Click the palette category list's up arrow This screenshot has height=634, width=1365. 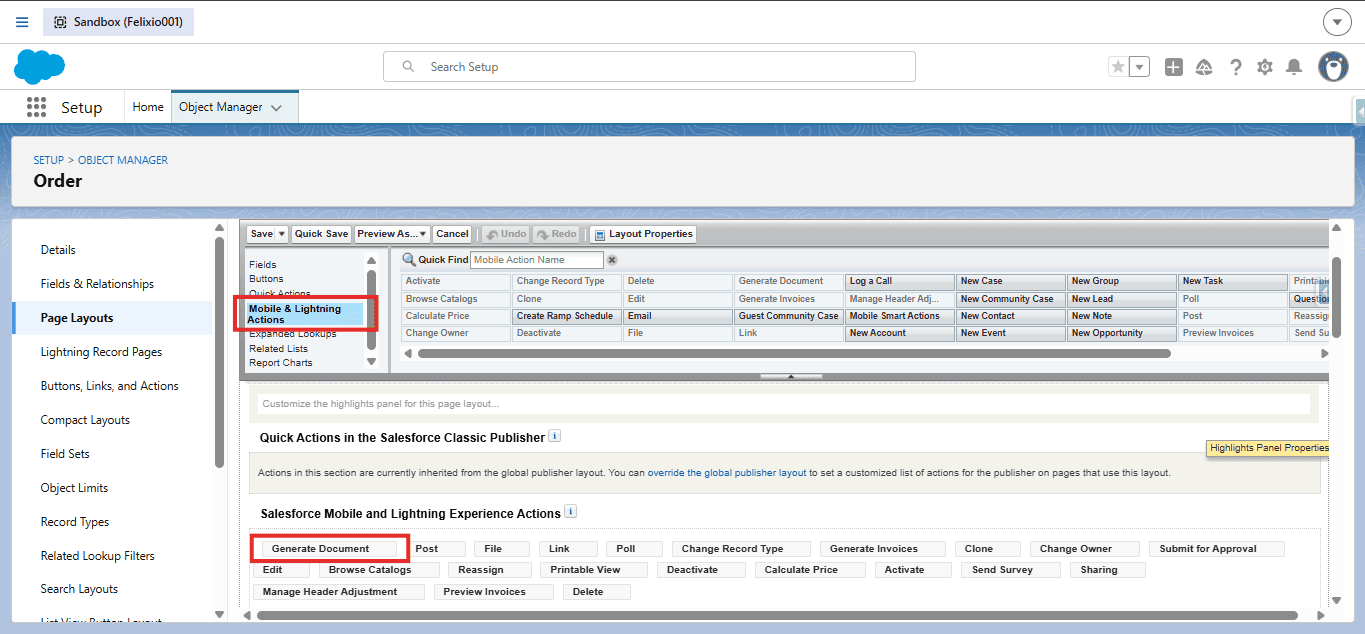point(371,261)
